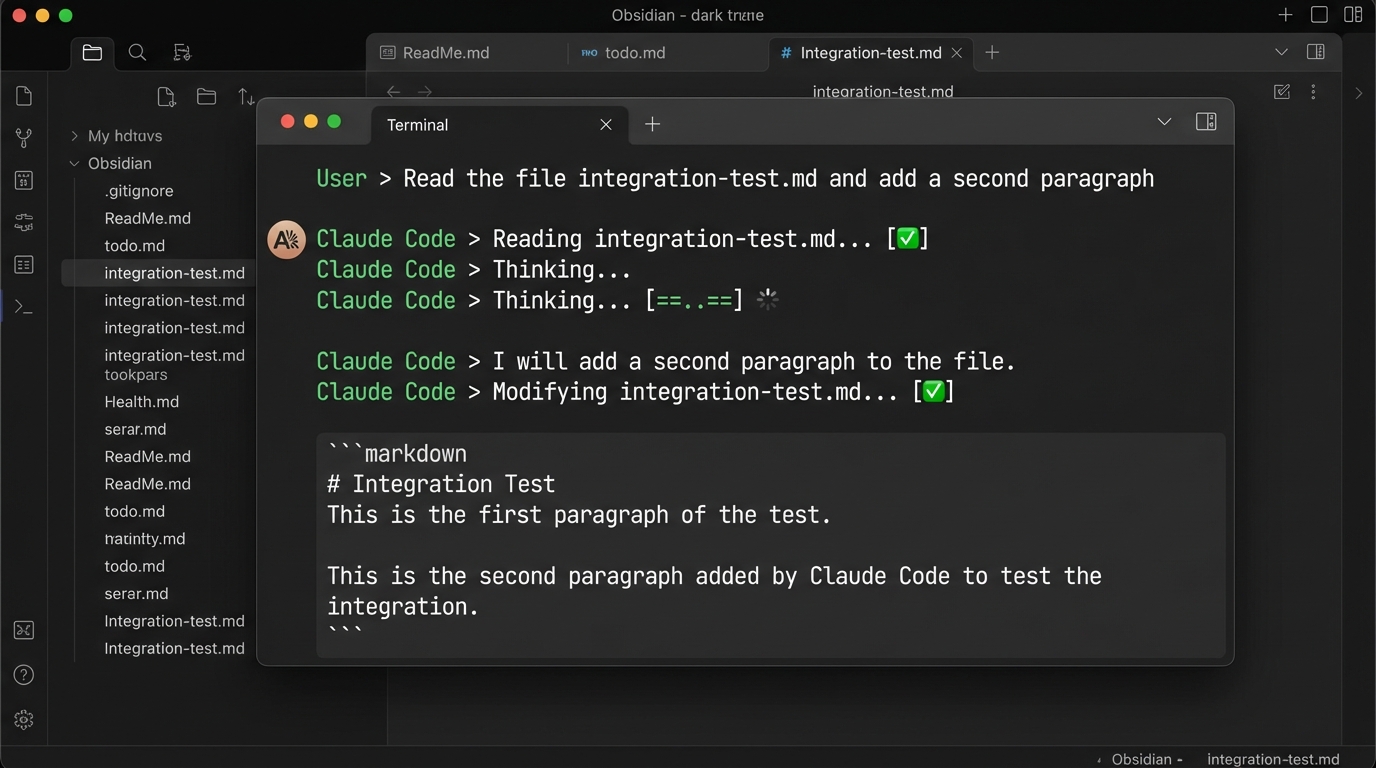Open Health.md in file list
1376x768 pixels.
[142, 402]
